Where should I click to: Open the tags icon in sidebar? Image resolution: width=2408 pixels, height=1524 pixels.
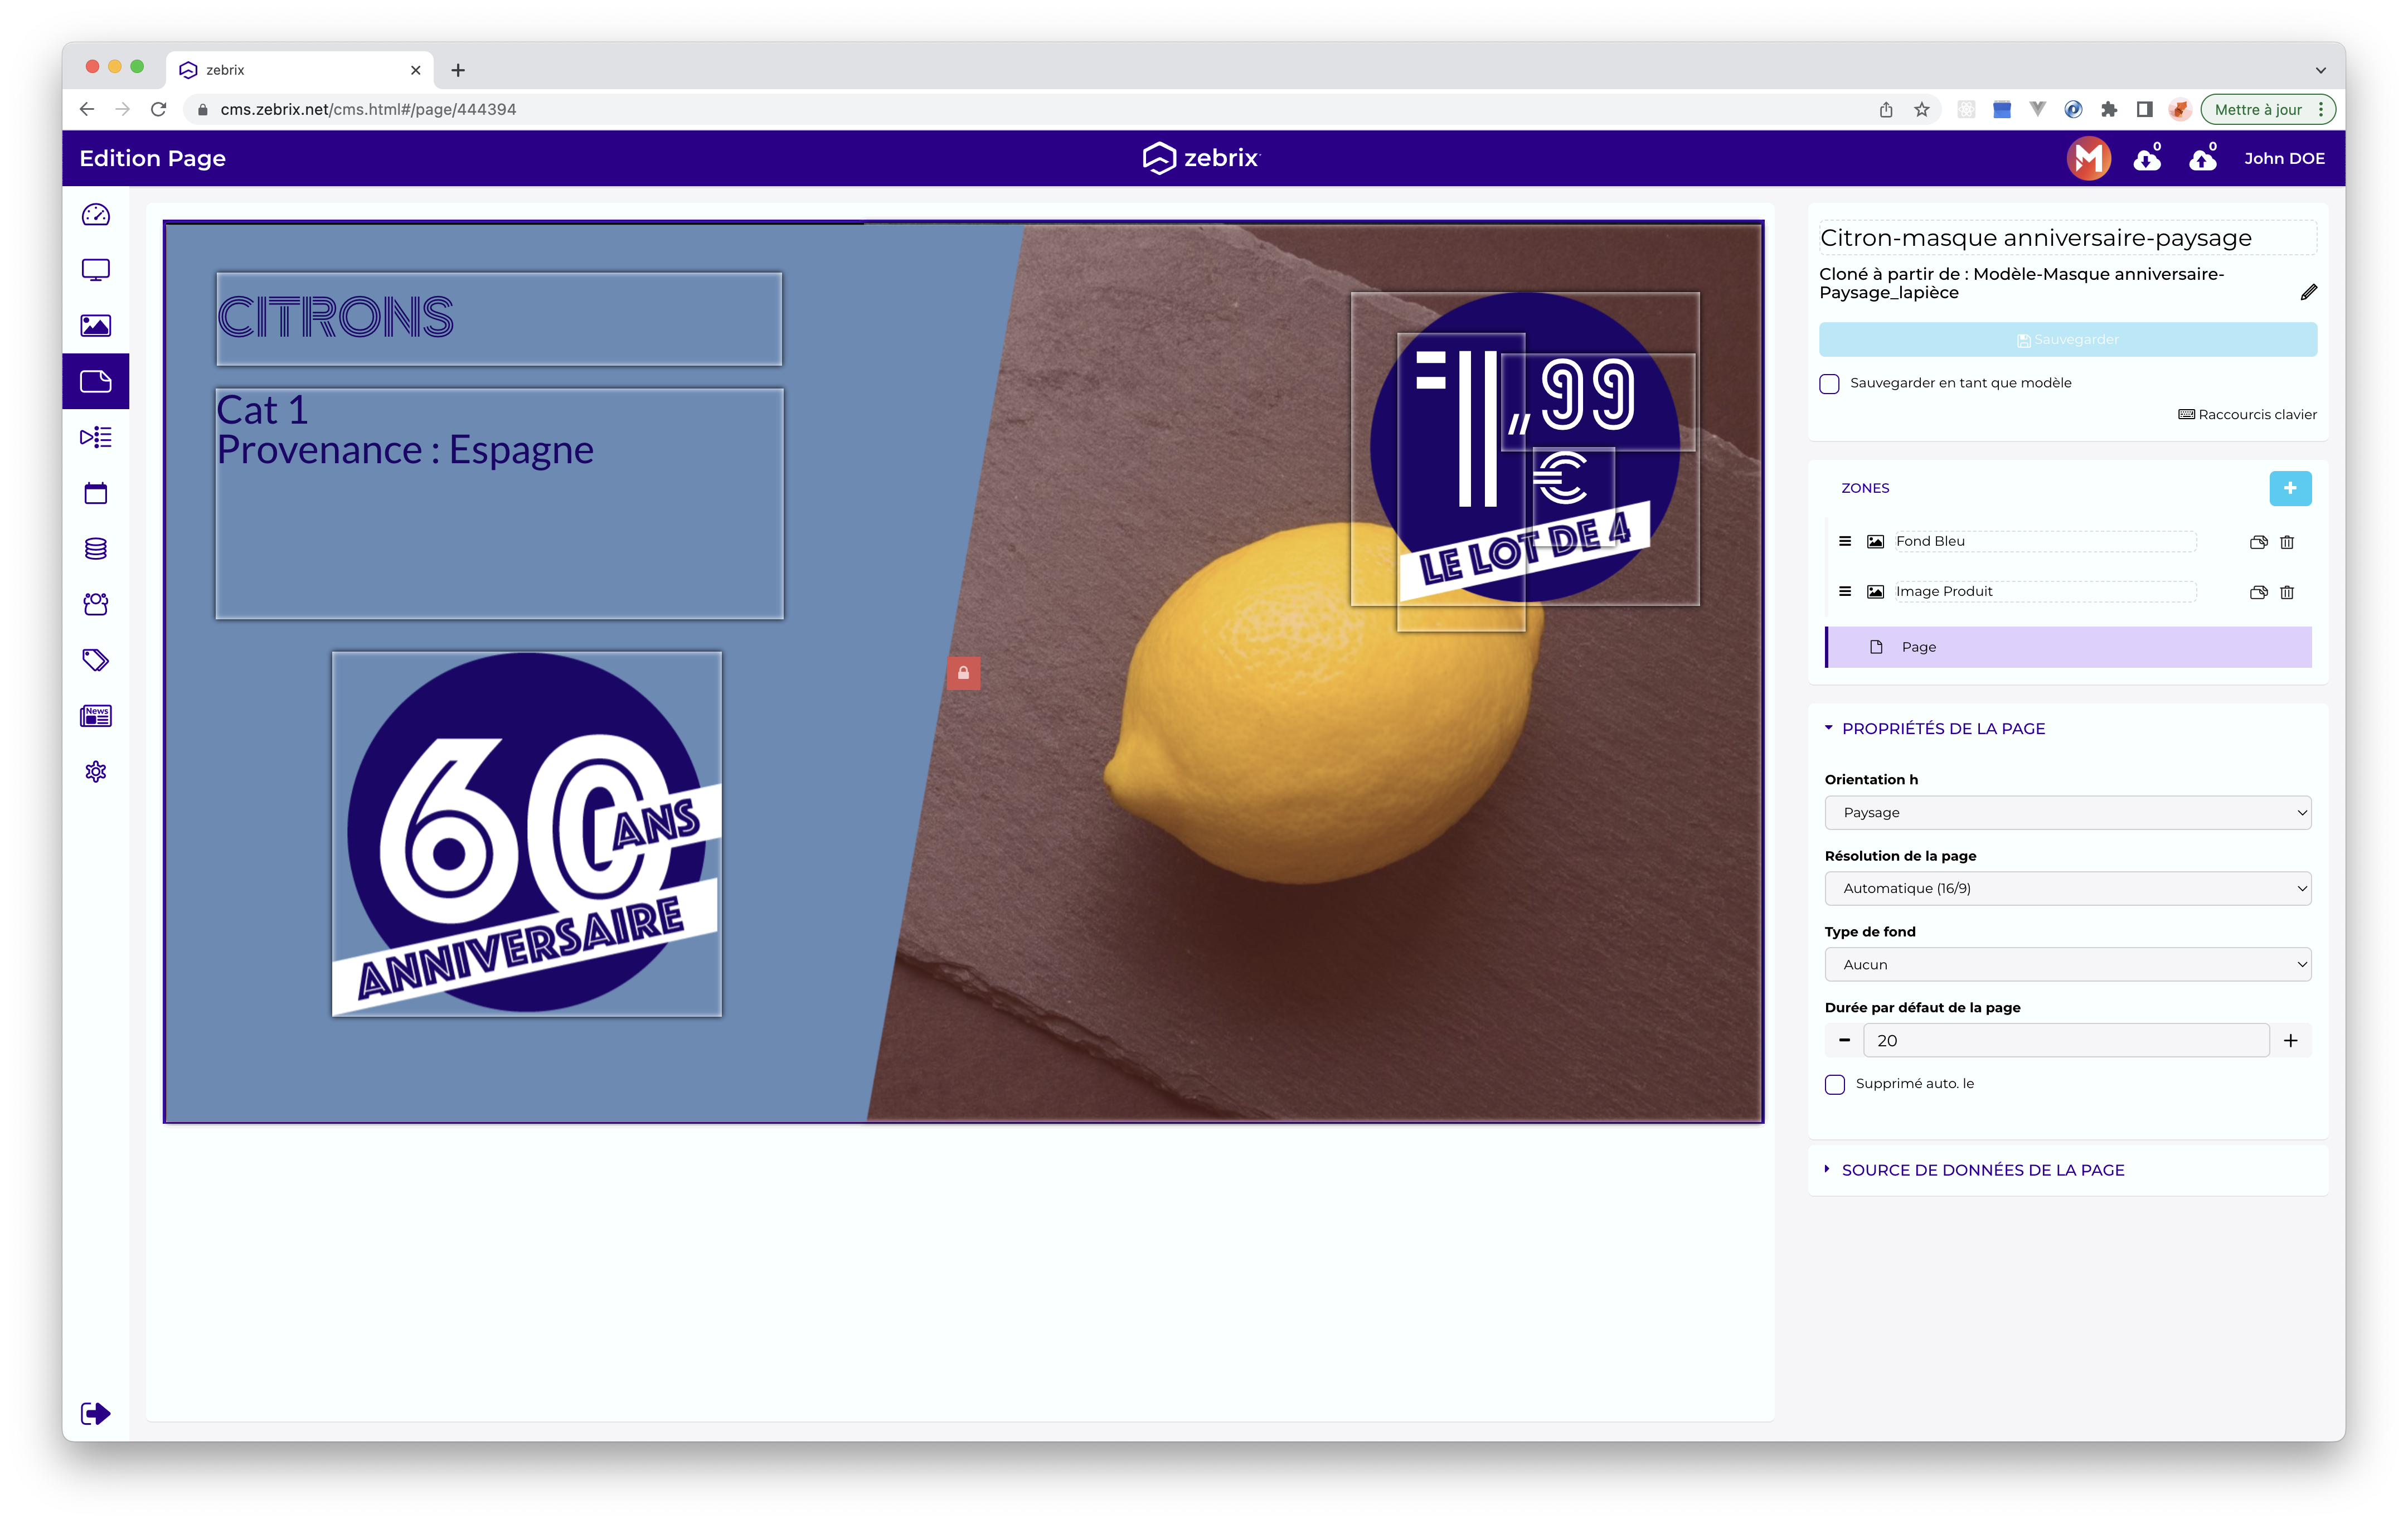click(x=96, y=660)
